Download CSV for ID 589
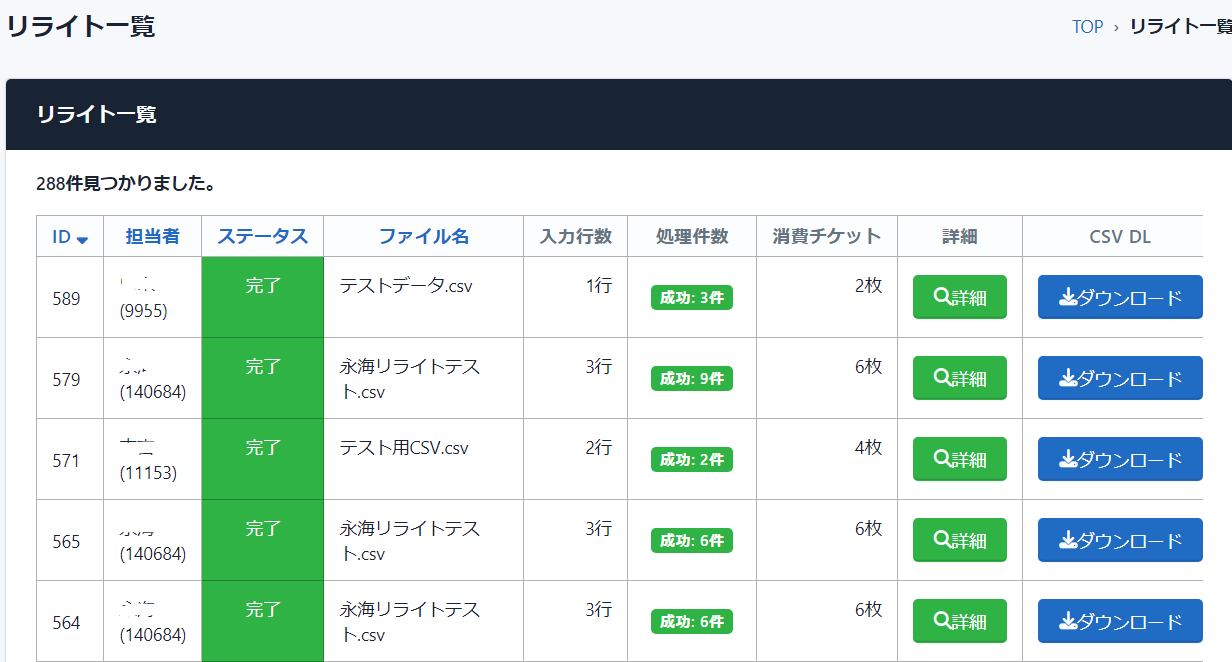The image size is (1232, 662). (1120, 297)
